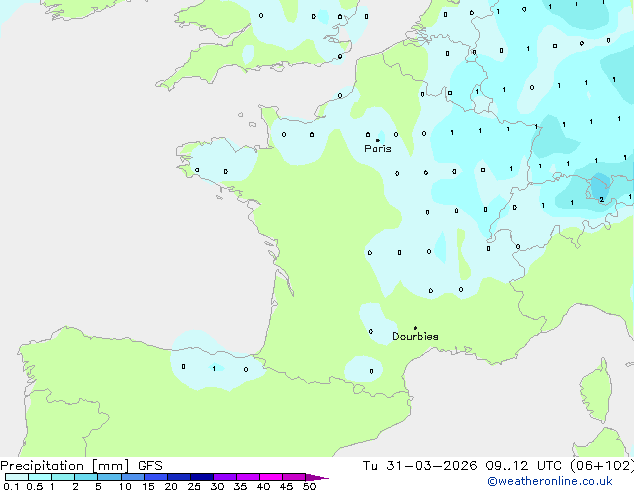Click the '1' value in northern Spain

pyautogui.click(x=214, y=368)
